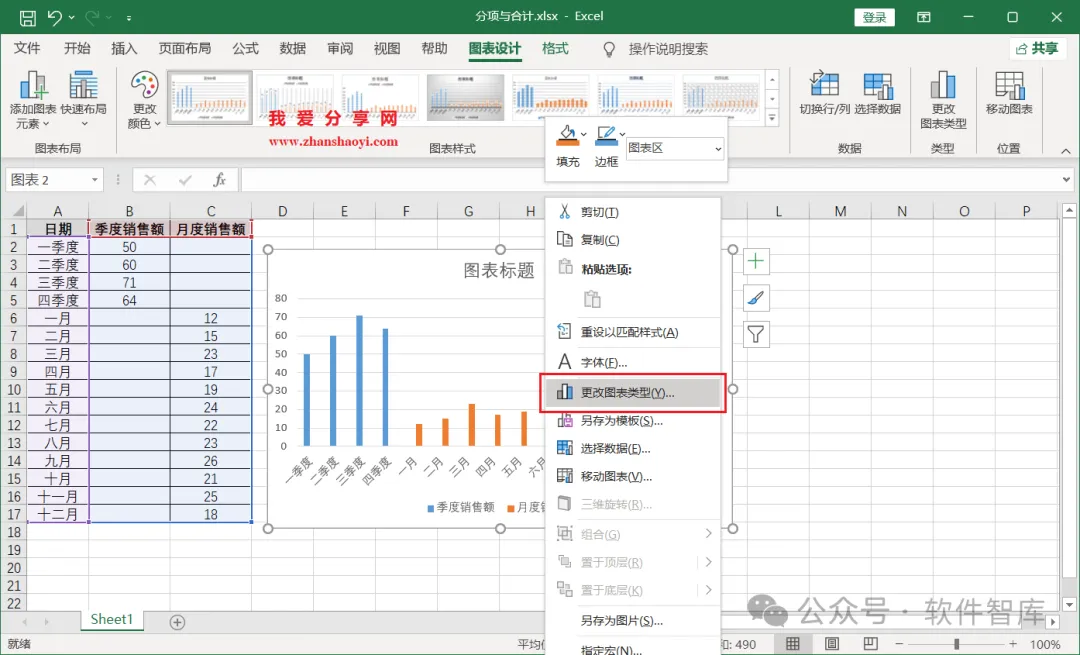Expand the chart styles gallery More arrow
This screenshot has width=1080, height=655.
click(x=772, y=118)
